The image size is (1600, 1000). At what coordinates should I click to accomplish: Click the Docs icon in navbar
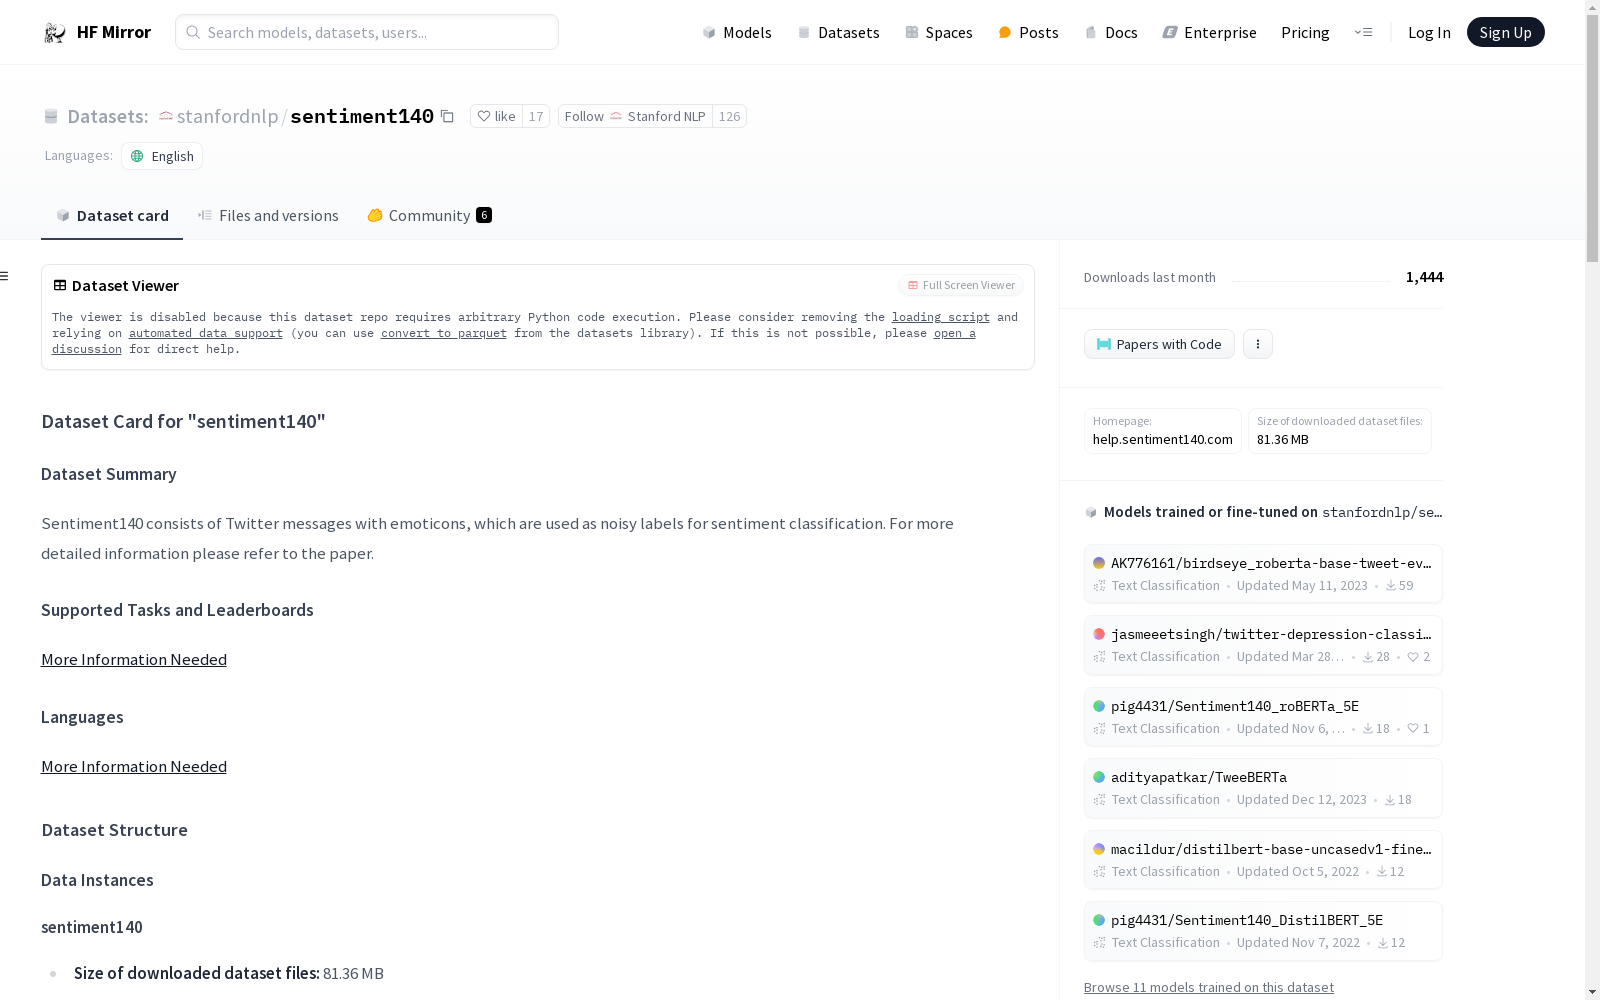[x=1091, y=33]
